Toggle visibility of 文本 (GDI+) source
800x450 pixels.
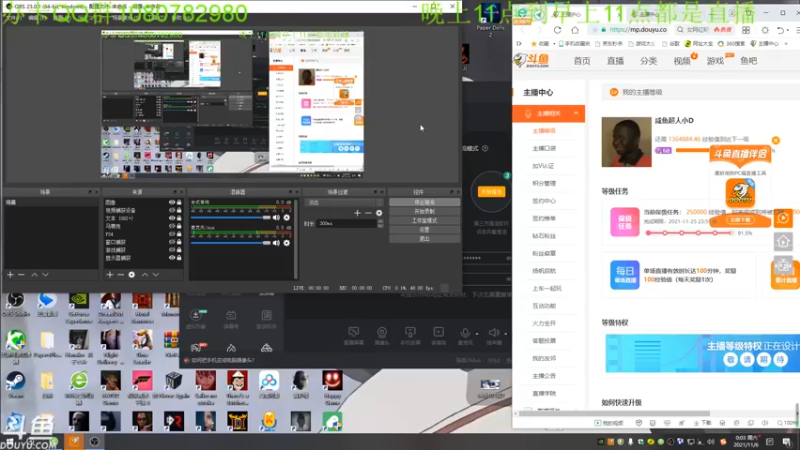tap(171, 218)
